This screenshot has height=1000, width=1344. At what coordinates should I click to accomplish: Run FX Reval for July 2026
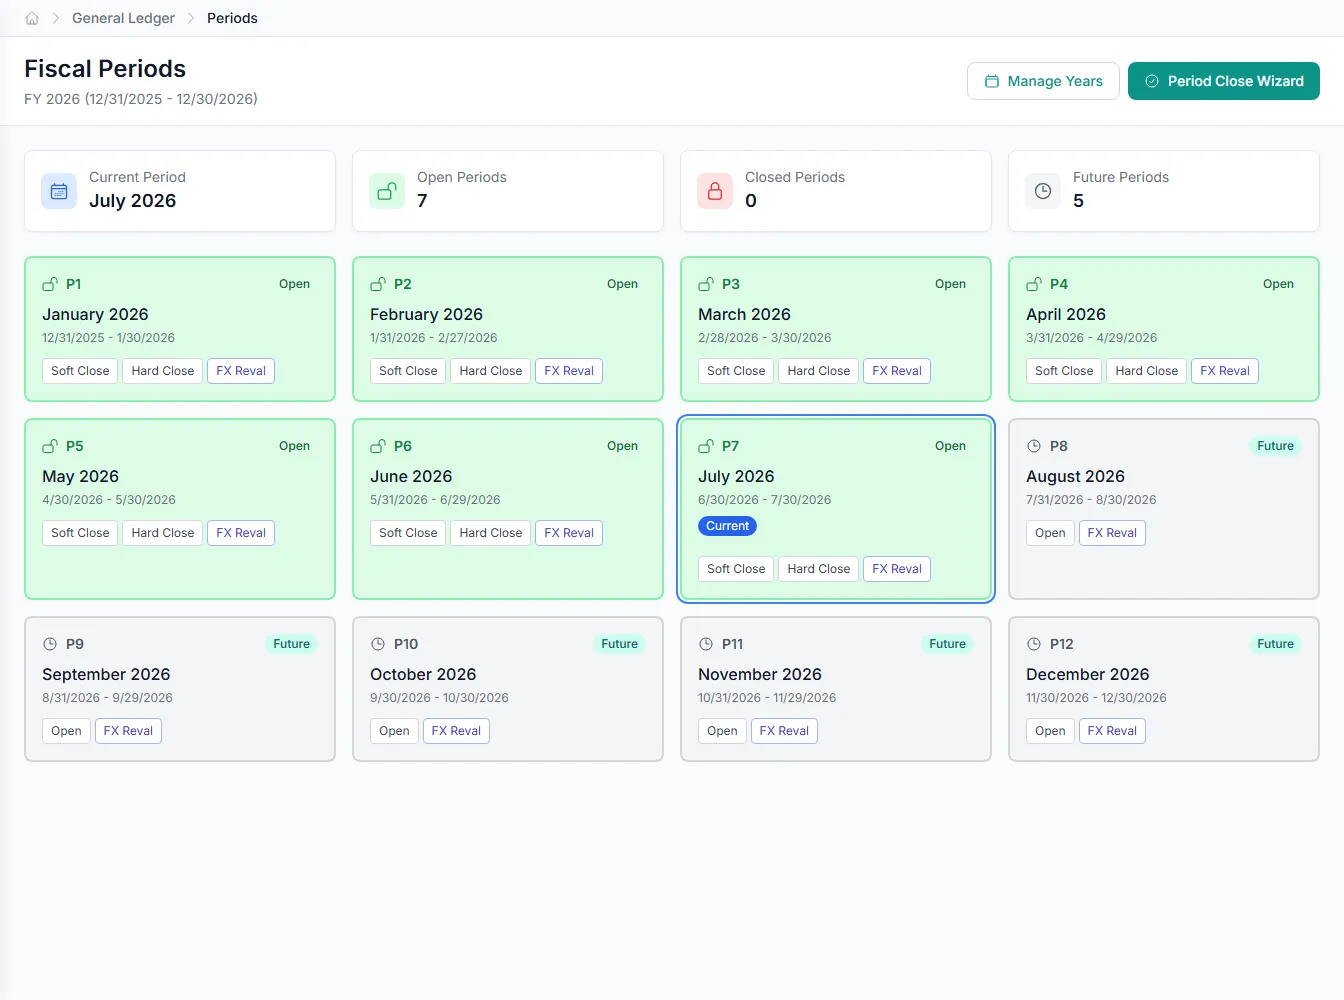(x=897, y=569)
